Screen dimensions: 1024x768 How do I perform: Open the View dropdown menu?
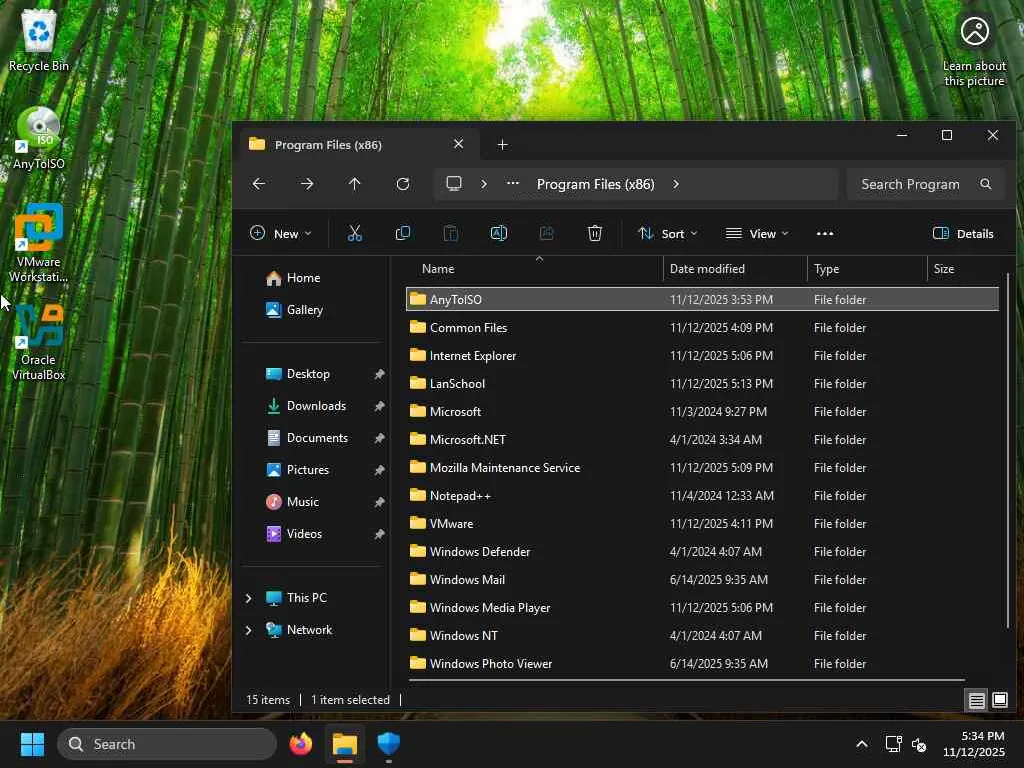click(757, 233)
